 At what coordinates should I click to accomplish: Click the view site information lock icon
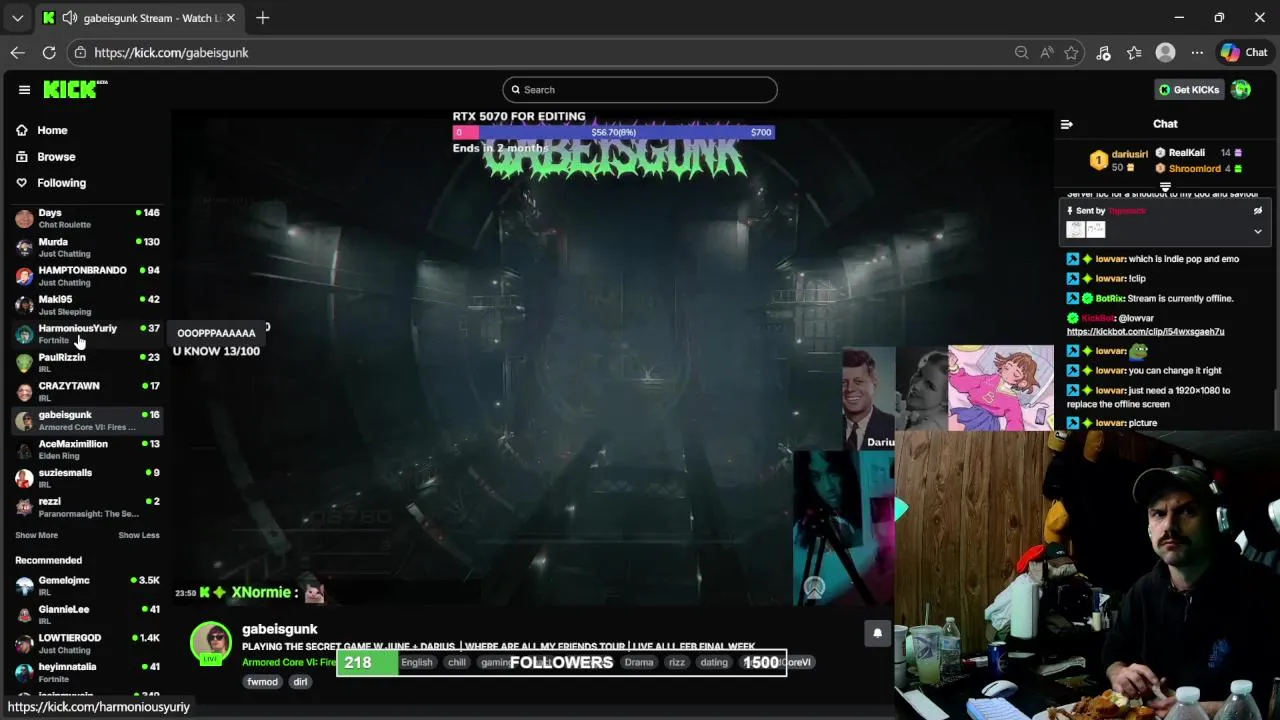tap(81, 52)
